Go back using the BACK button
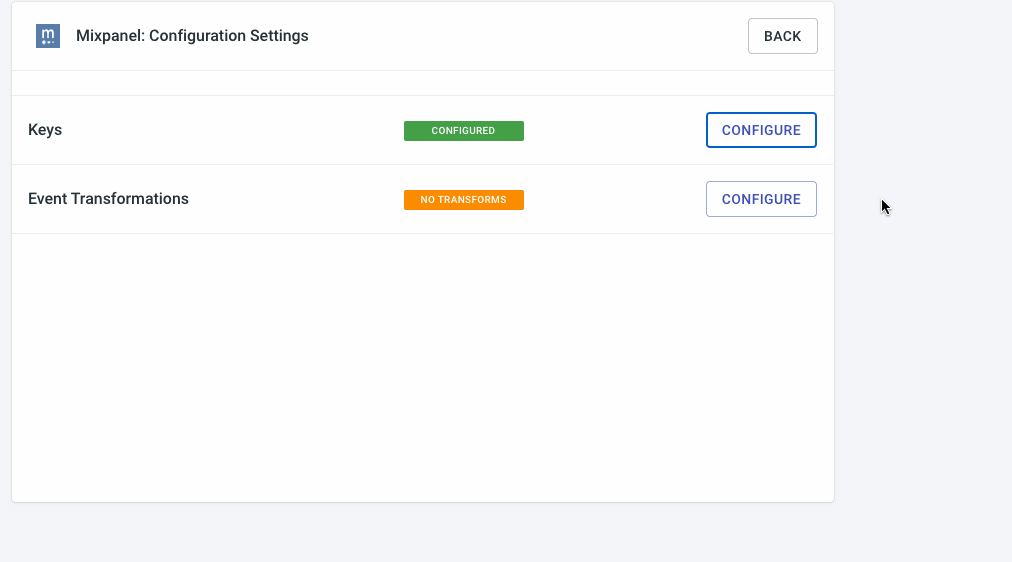1012x562 pixels. pos(782,36)
